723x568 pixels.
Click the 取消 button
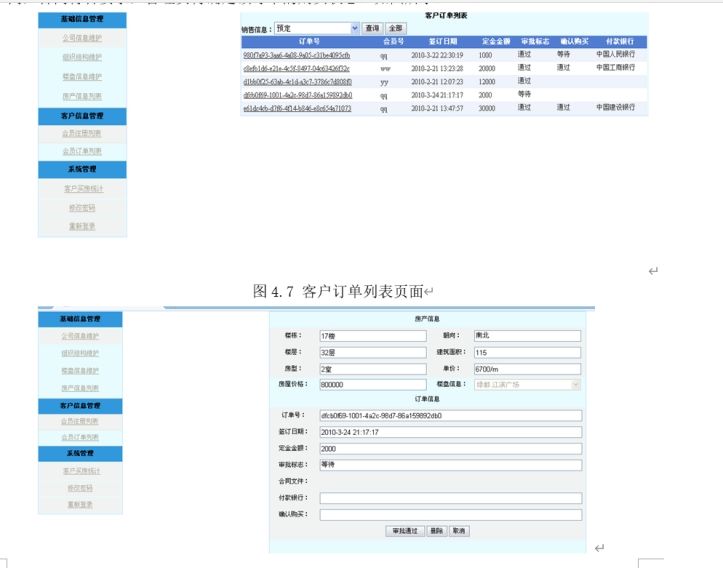[459, 531]
